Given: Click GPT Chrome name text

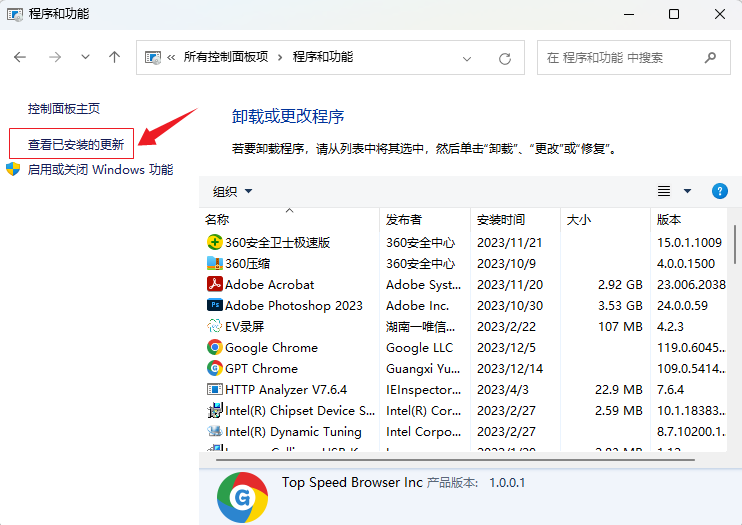Looking at the screenshot, I should click(261, 368).
